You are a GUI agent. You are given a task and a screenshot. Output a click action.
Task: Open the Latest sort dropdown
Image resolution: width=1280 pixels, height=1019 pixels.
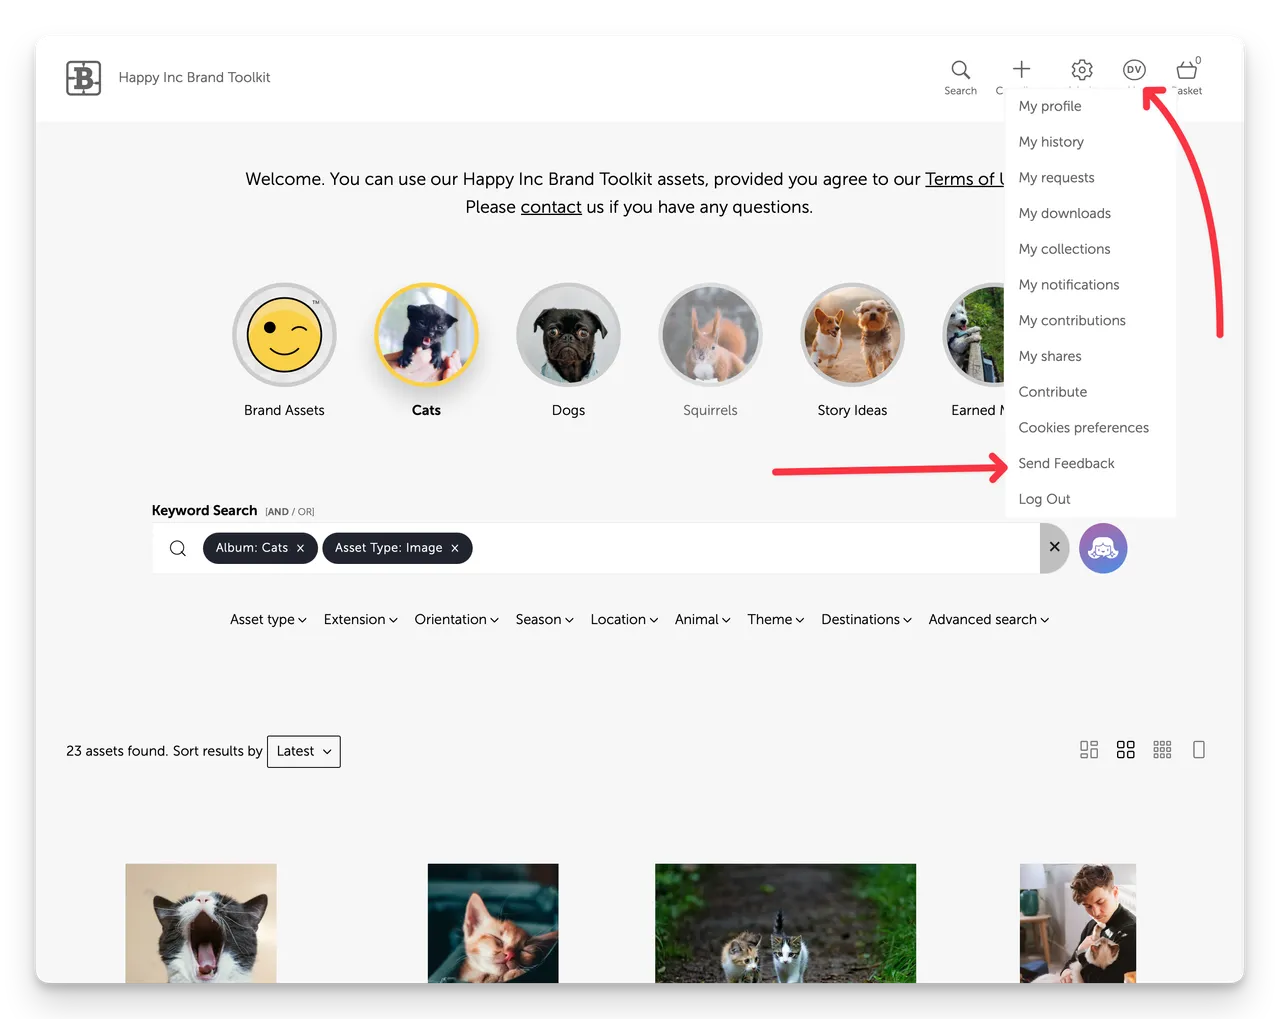click(x=304, y=752)
